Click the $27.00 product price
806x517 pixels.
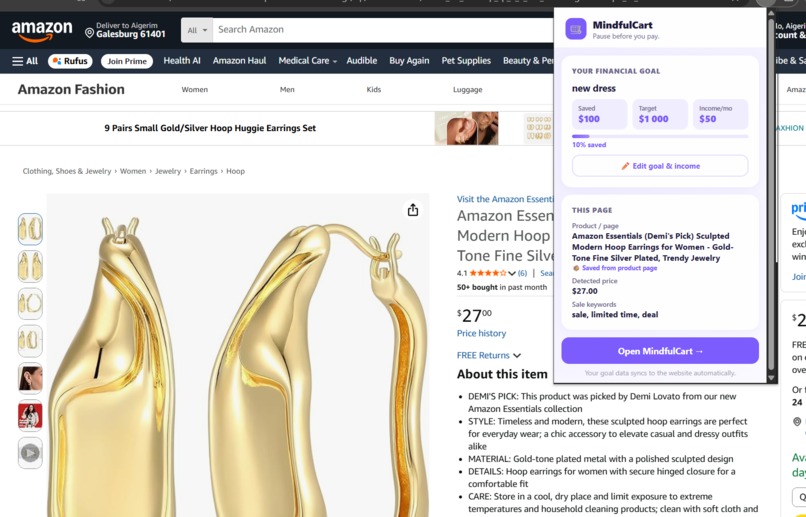coord(474,315)
